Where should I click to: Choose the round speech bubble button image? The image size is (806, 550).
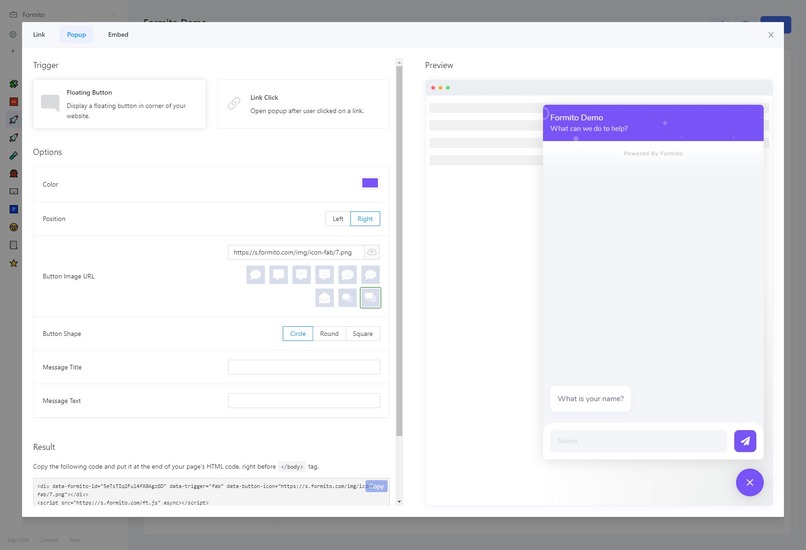[x=255, y=274]
